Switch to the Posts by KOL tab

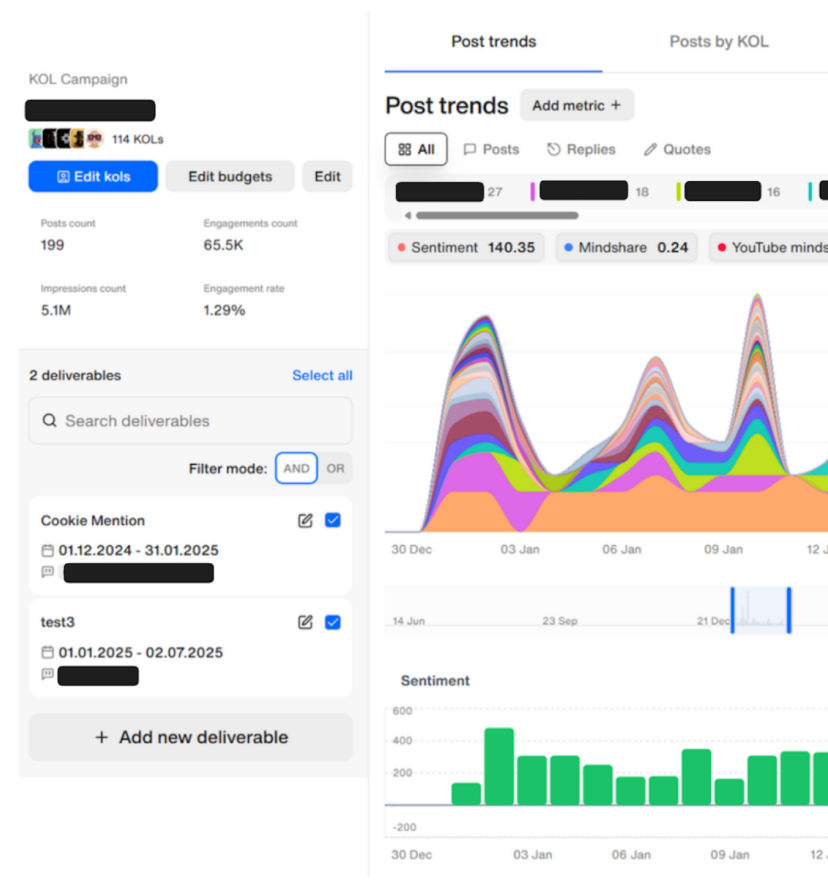tap(718, 41)
